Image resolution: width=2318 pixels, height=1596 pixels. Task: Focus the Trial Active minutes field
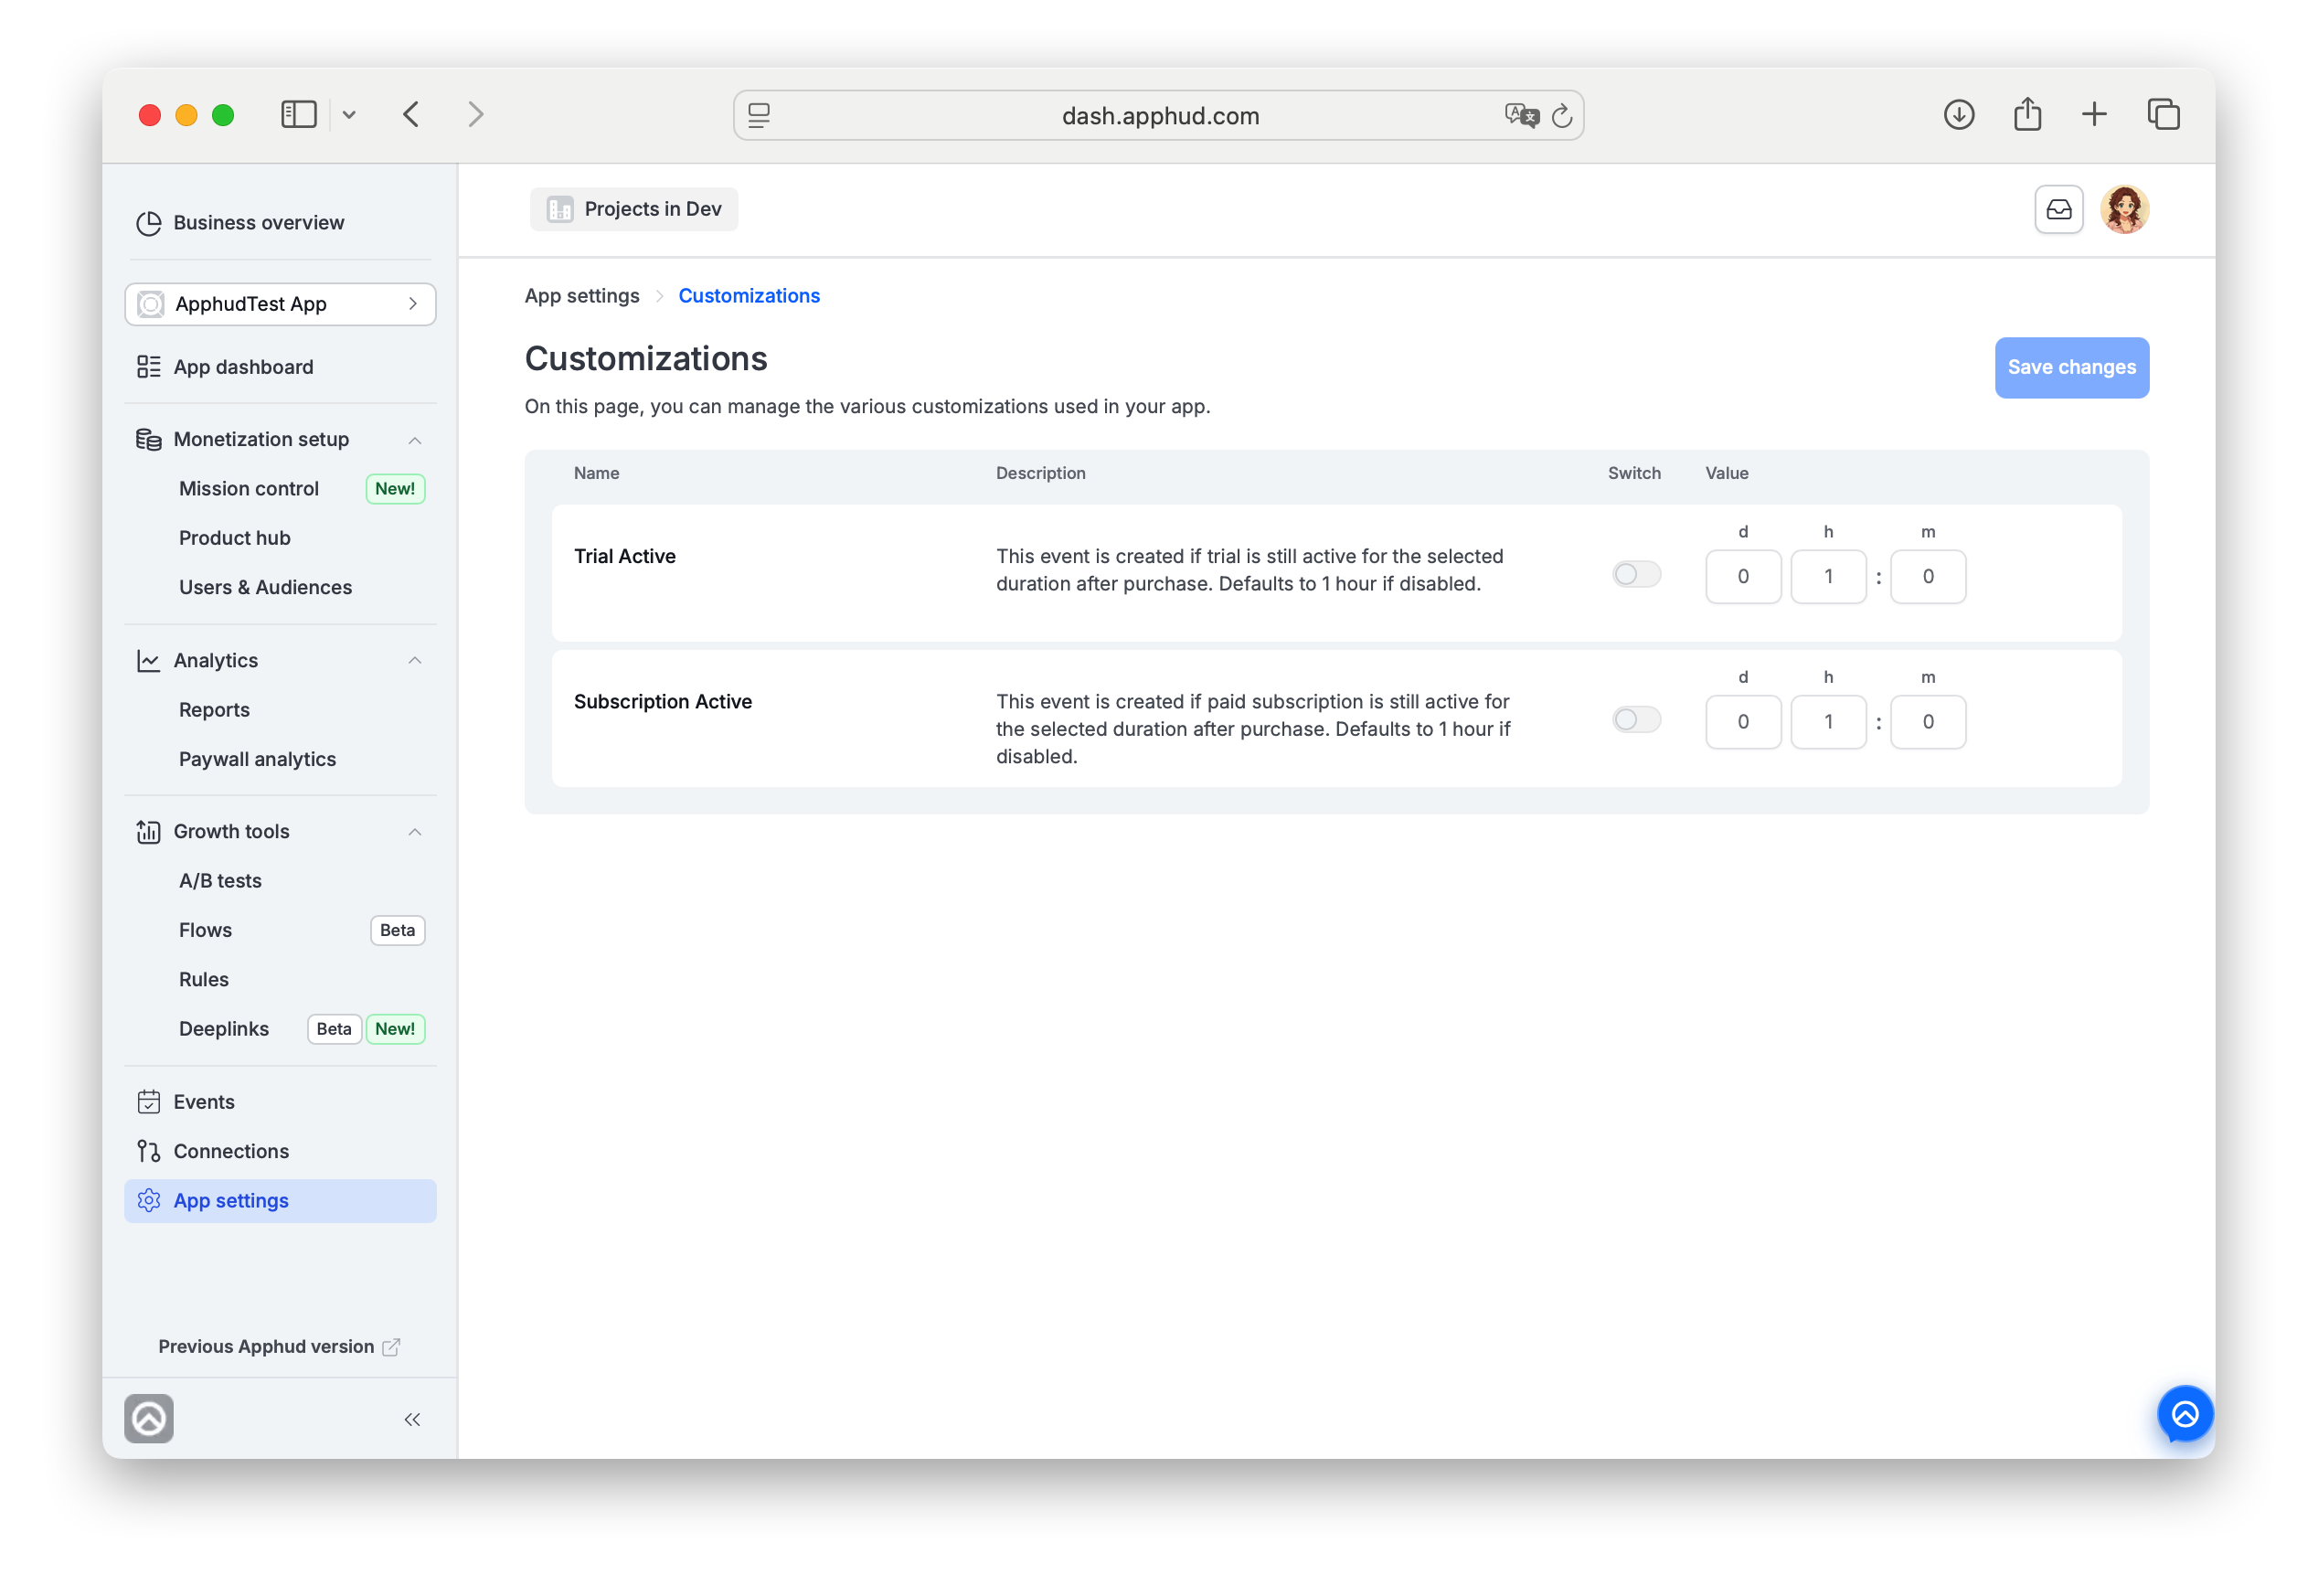1927,576
